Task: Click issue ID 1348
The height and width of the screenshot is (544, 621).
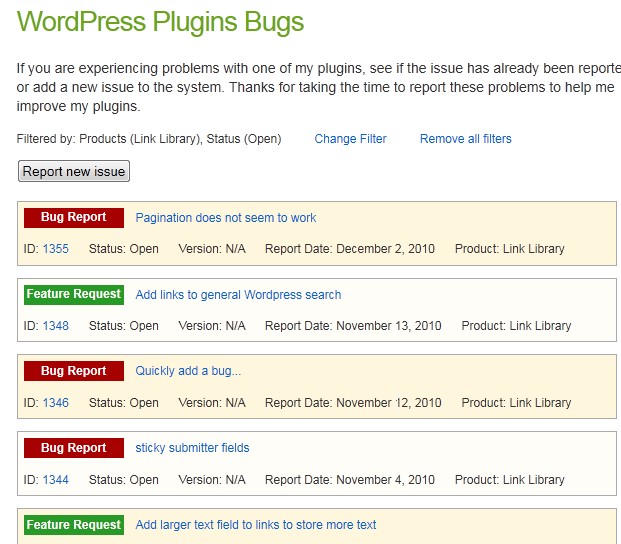Action: (x=55, y=325)
